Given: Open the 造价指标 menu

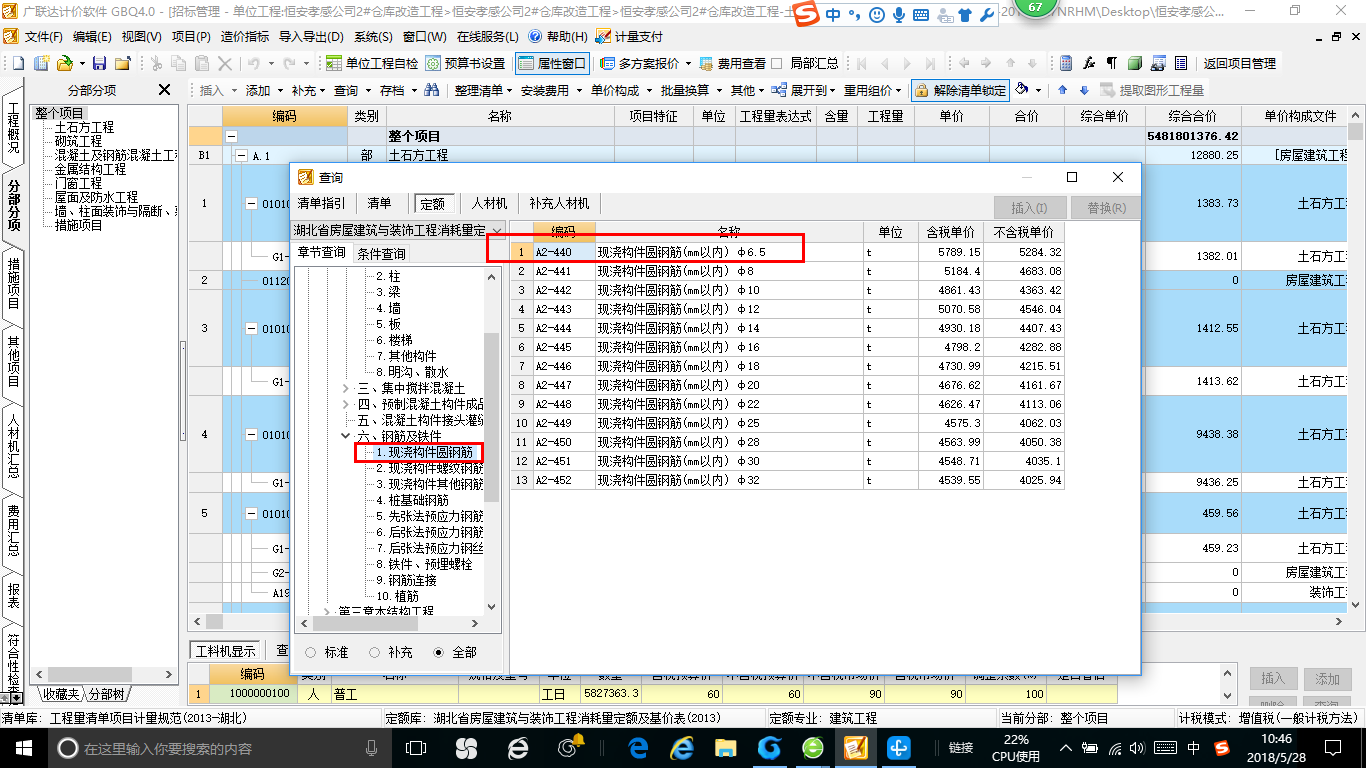Looking at the screenshot, I should tap(245, 36).
